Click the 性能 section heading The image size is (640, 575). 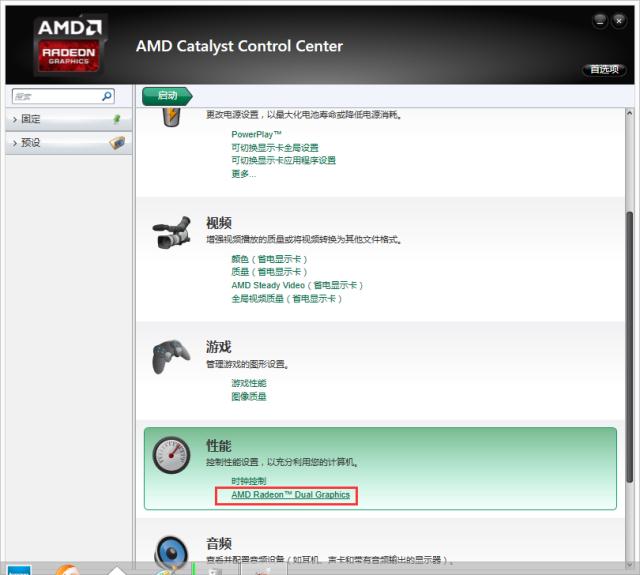(x=219, y=446)
